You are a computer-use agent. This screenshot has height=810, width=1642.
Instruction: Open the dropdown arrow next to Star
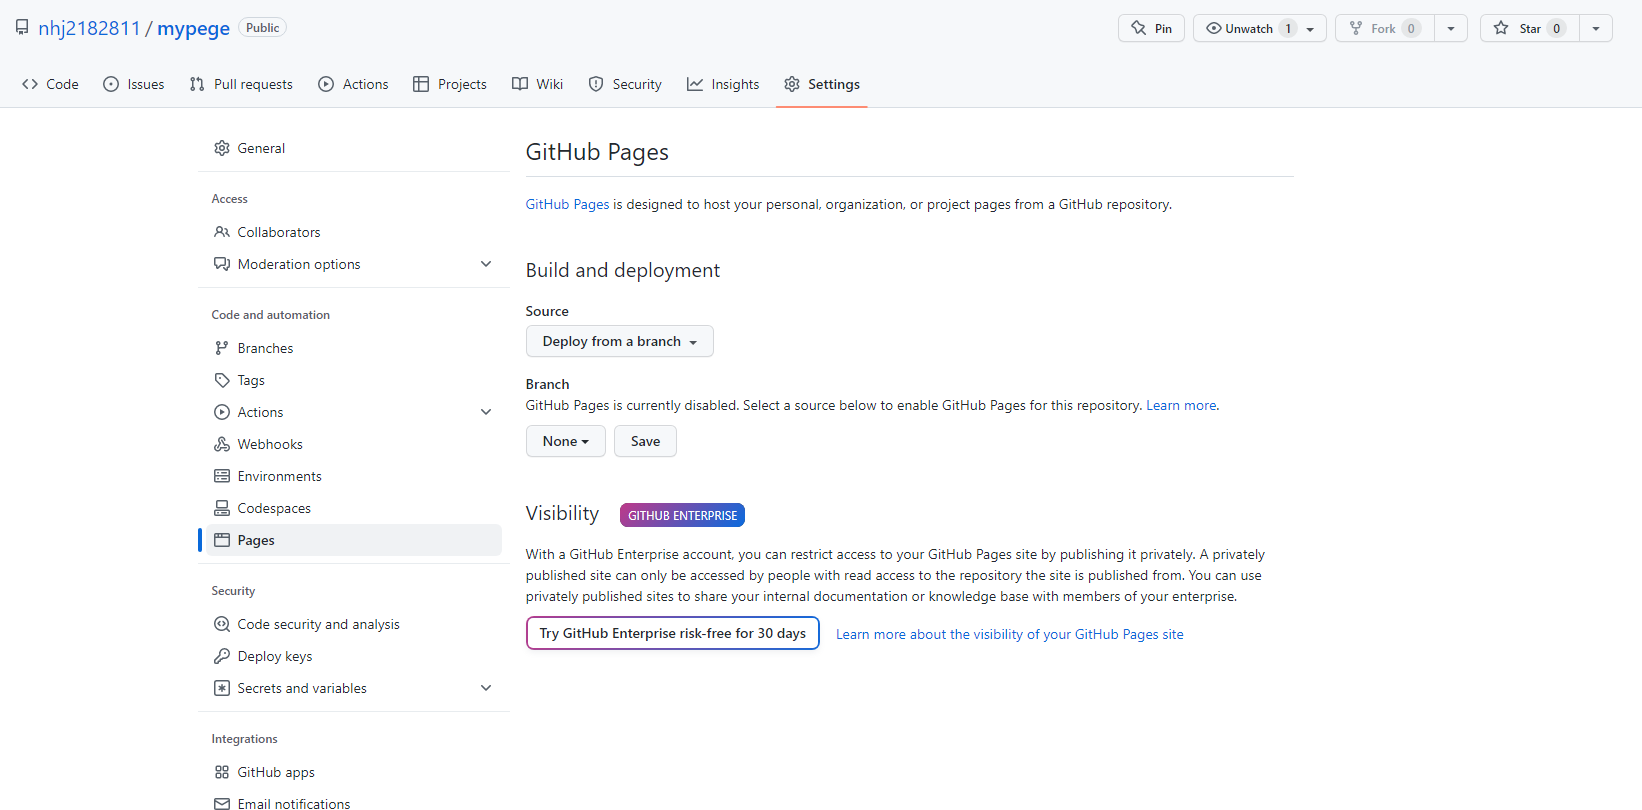(1596, 29)
